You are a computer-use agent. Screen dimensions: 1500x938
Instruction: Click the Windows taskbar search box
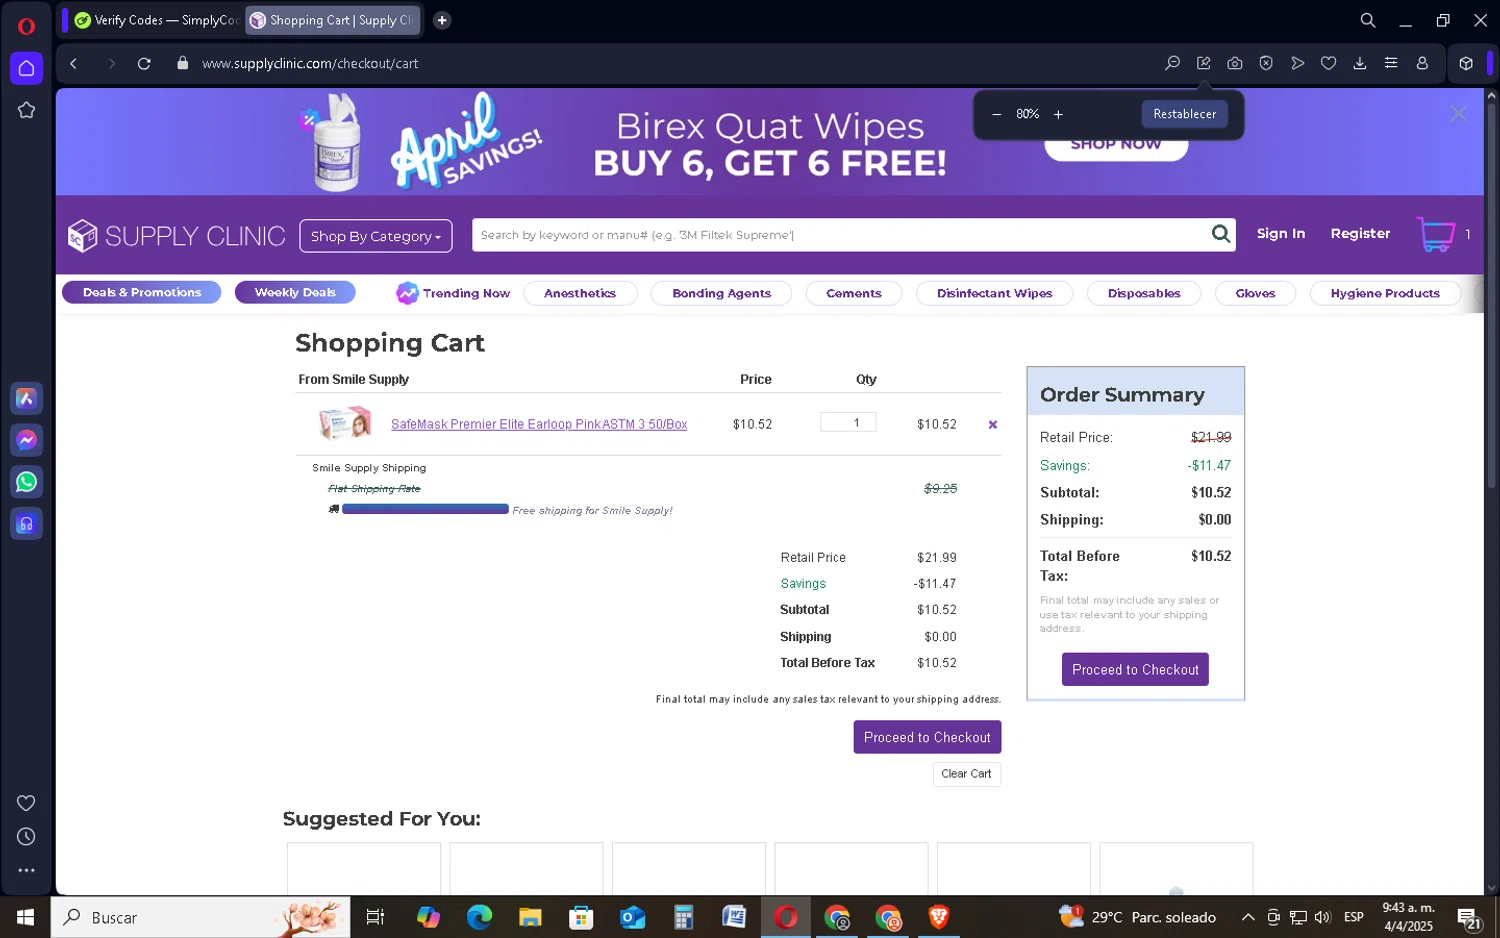click(x=200, y=917)
